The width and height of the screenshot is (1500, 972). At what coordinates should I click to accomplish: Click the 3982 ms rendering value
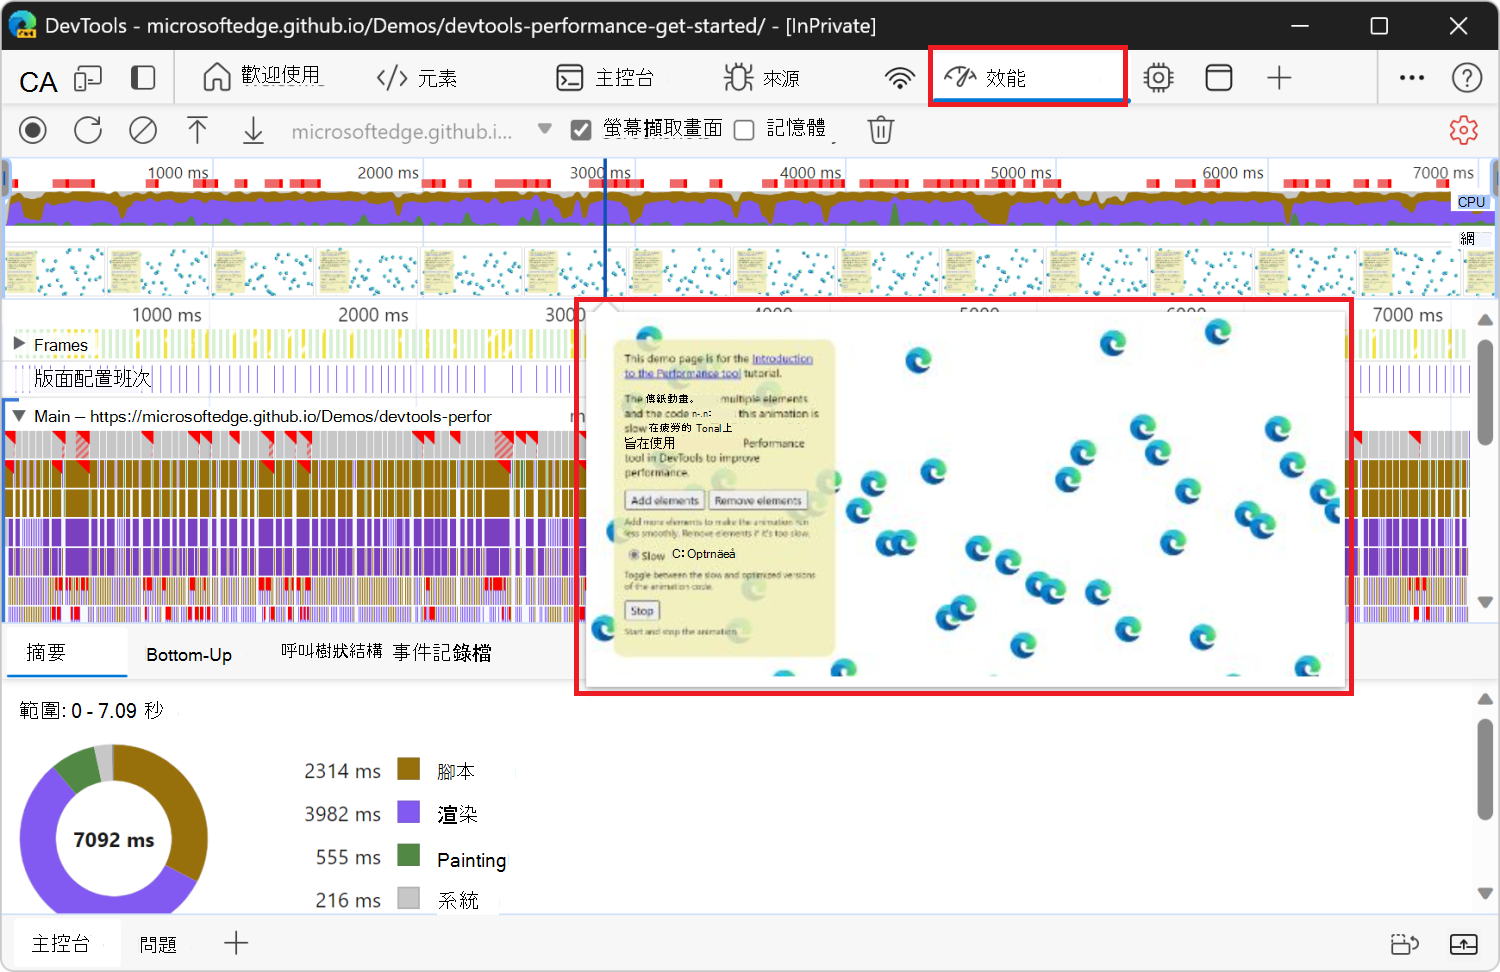coord(342,814)
